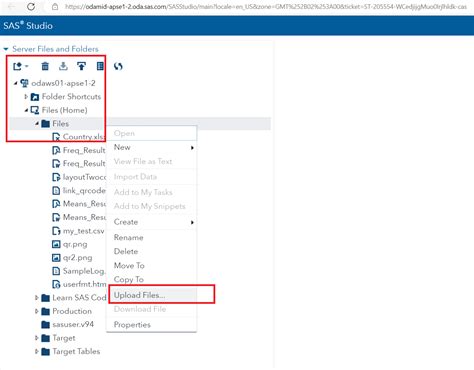The height and width of the screenshot is (370, 474).
Task: Expand the Target folder
Action: [37, 338]
